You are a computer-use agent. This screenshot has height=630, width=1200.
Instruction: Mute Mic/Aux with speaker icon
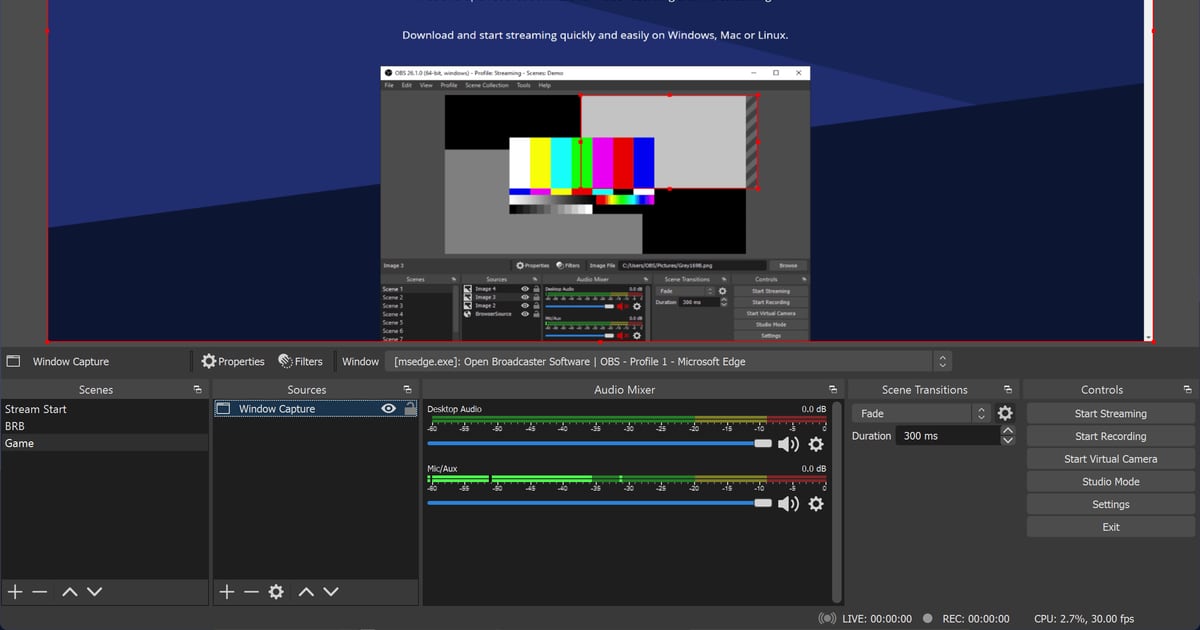pyautogui.click(x=789, y=503)
